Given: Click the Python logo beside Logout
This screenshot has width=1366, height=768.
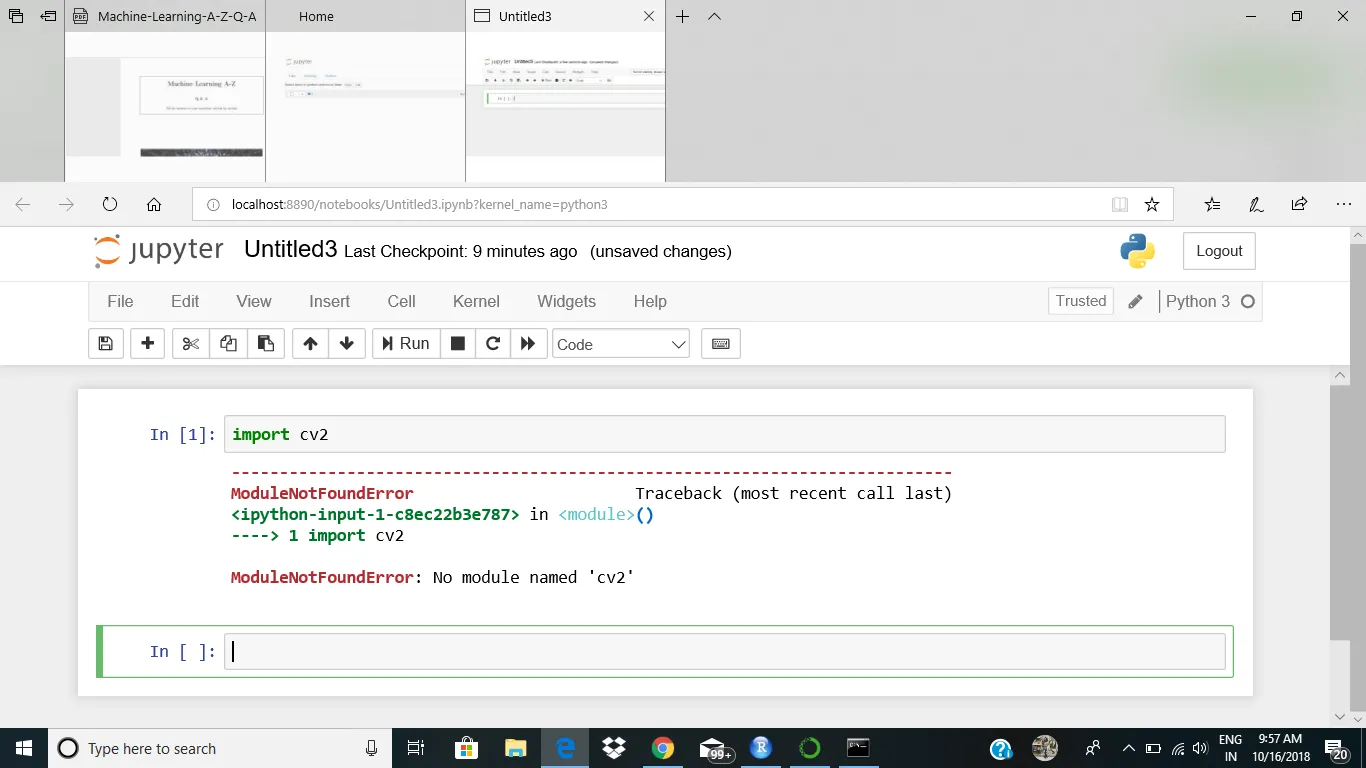Looking at the screenshot, I should coord(1138,251).
